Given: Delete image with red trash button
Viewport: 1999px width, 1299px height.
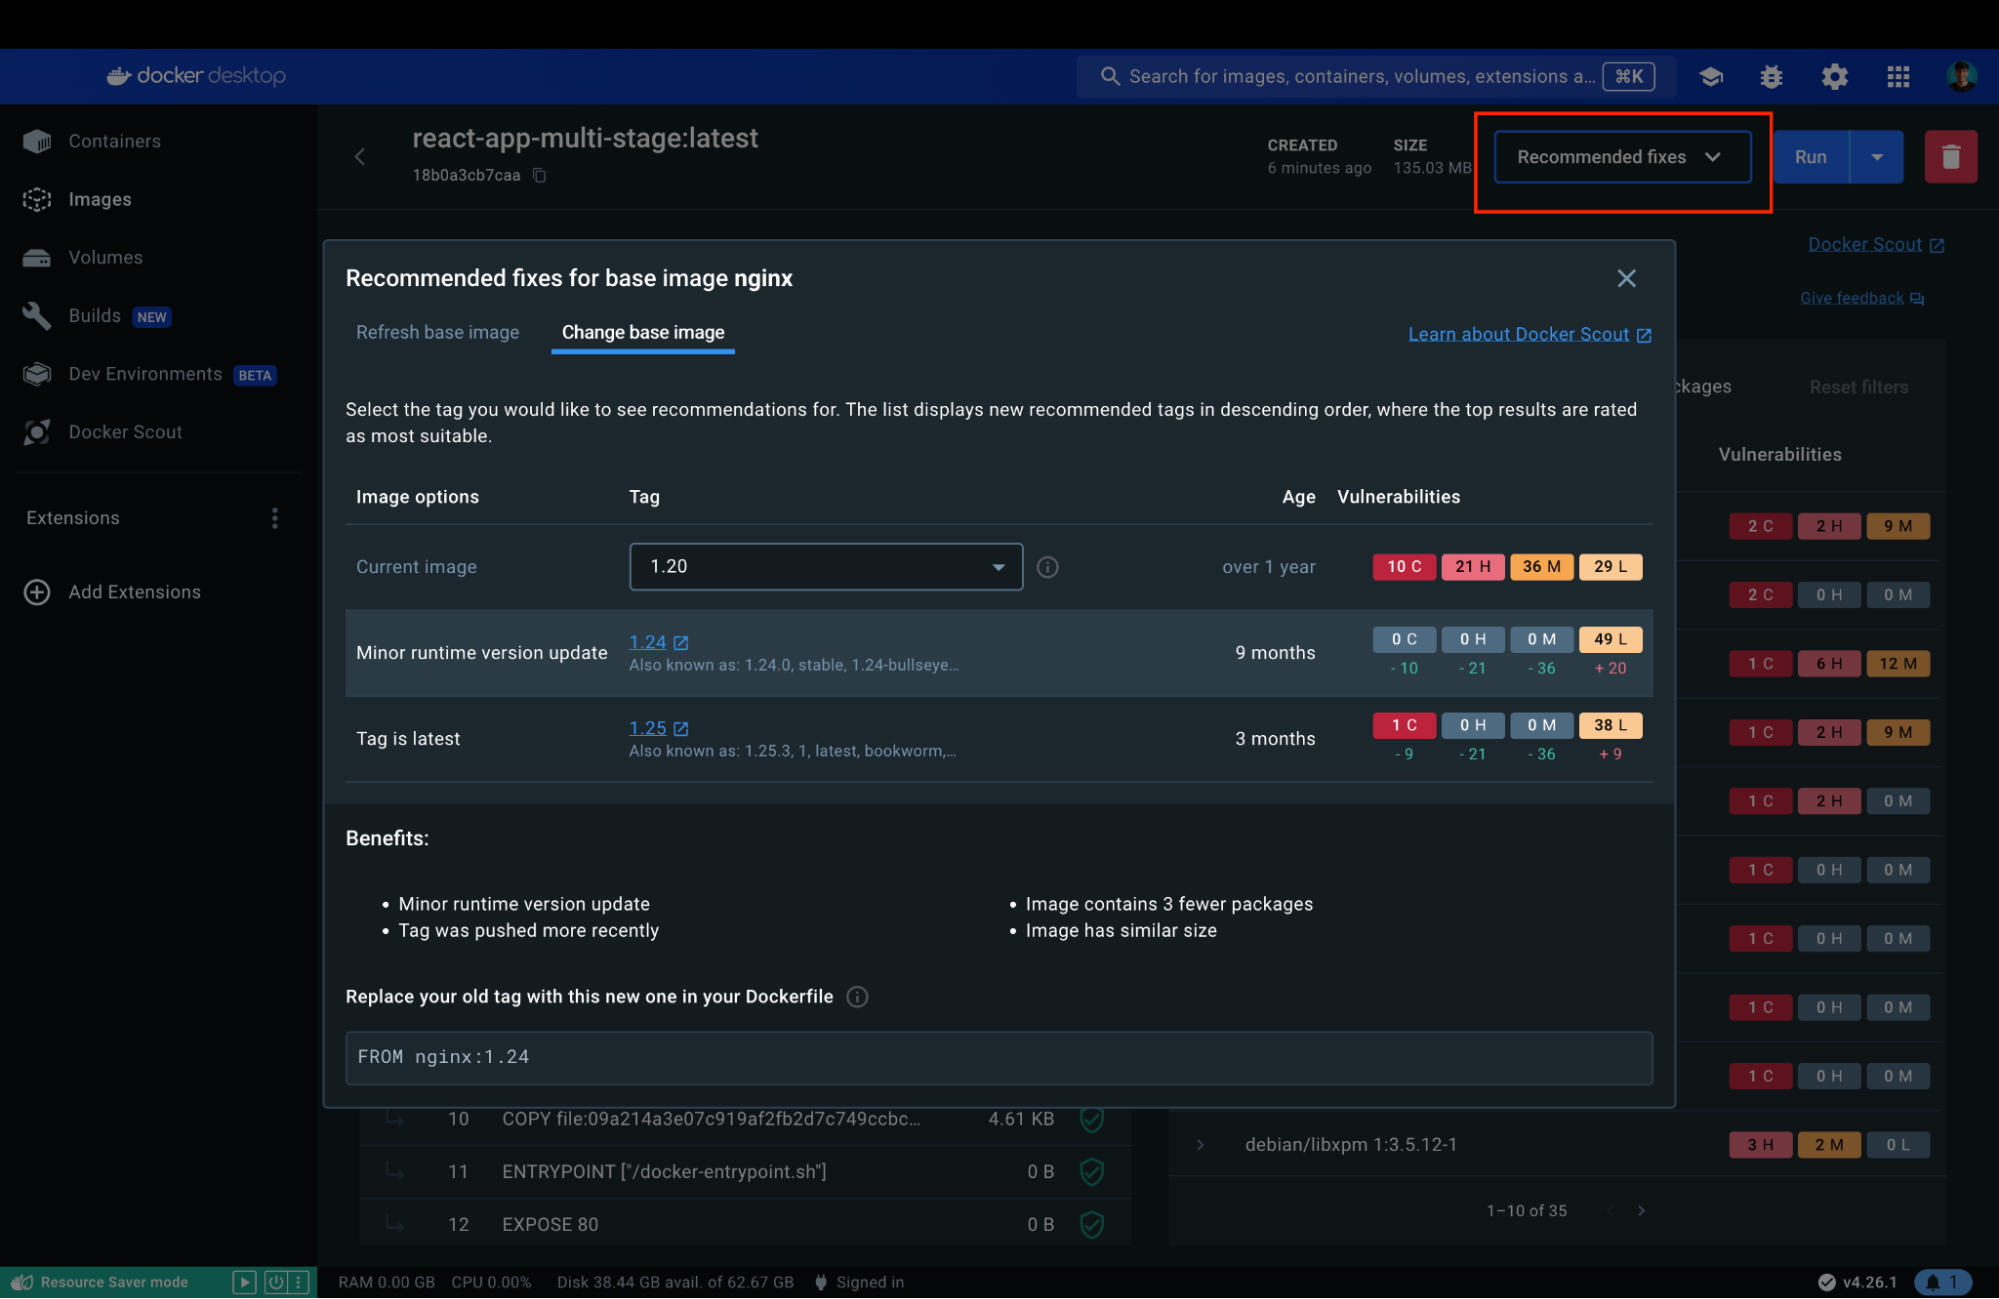Looking at the screenshot, I should tap(1950, 157).
